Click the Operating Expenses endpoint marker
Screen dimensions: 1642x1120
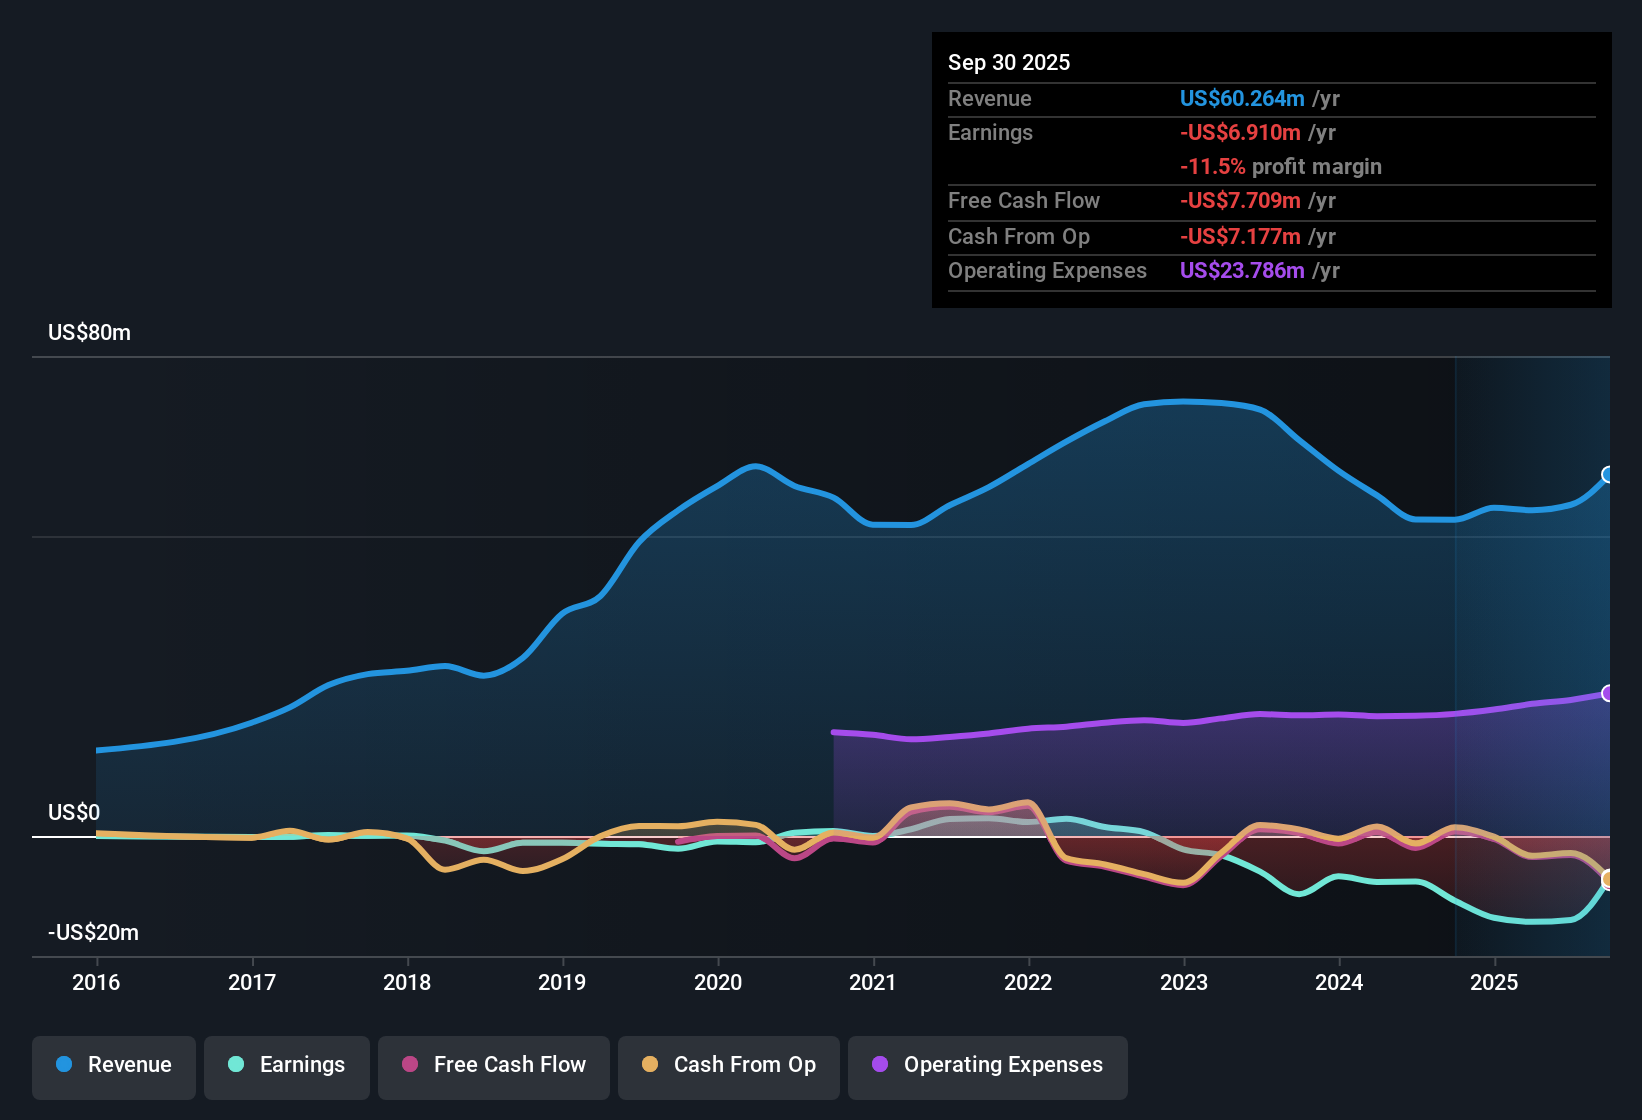pos(1608,691)
